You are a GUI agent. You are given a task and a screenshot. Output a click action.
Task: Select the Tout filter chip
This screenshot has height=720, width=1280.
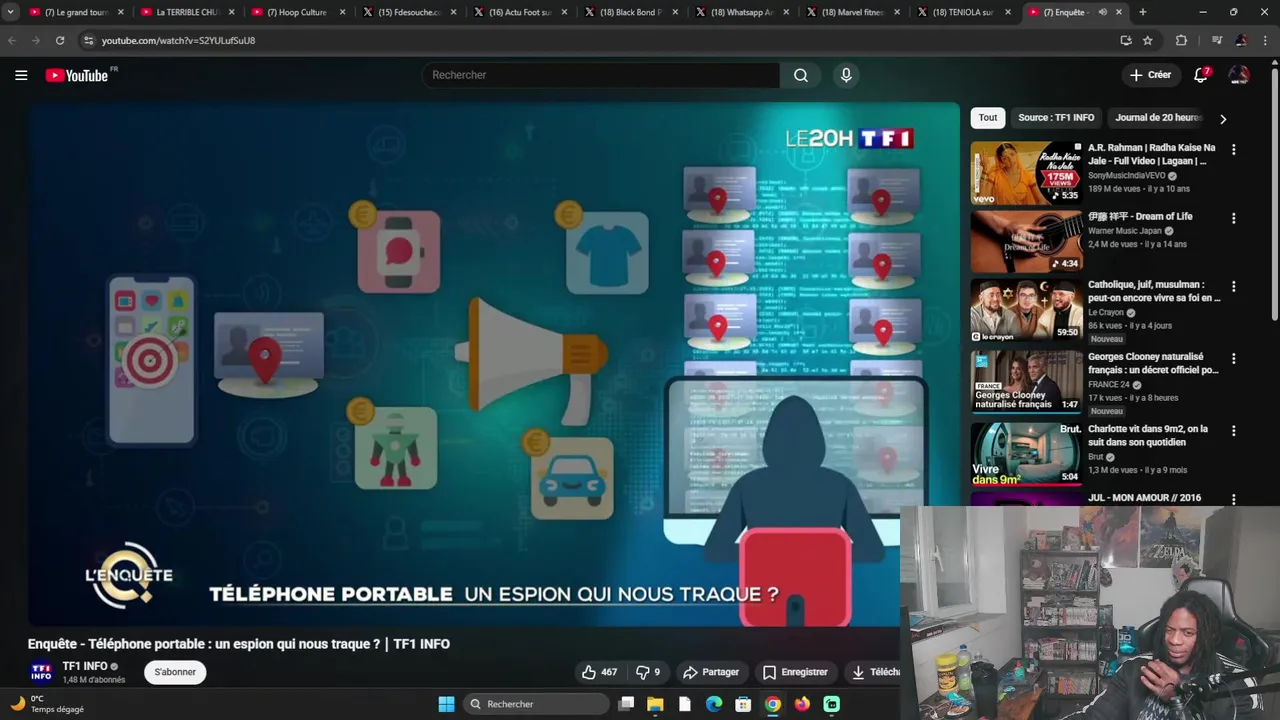point(988,118)
